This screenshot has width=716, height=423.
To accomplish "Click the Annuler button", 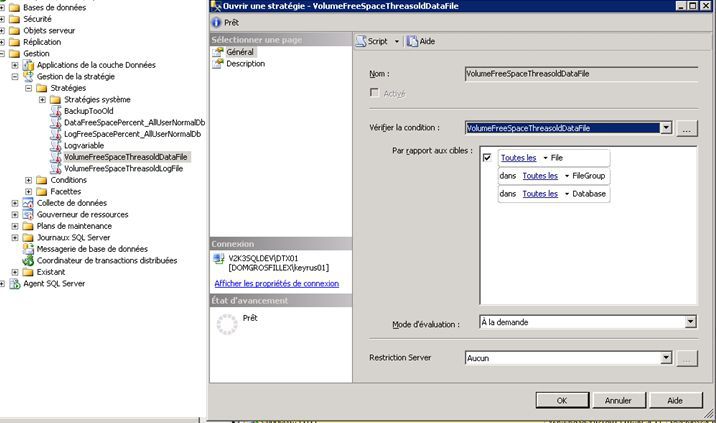I will pos(618,401).
